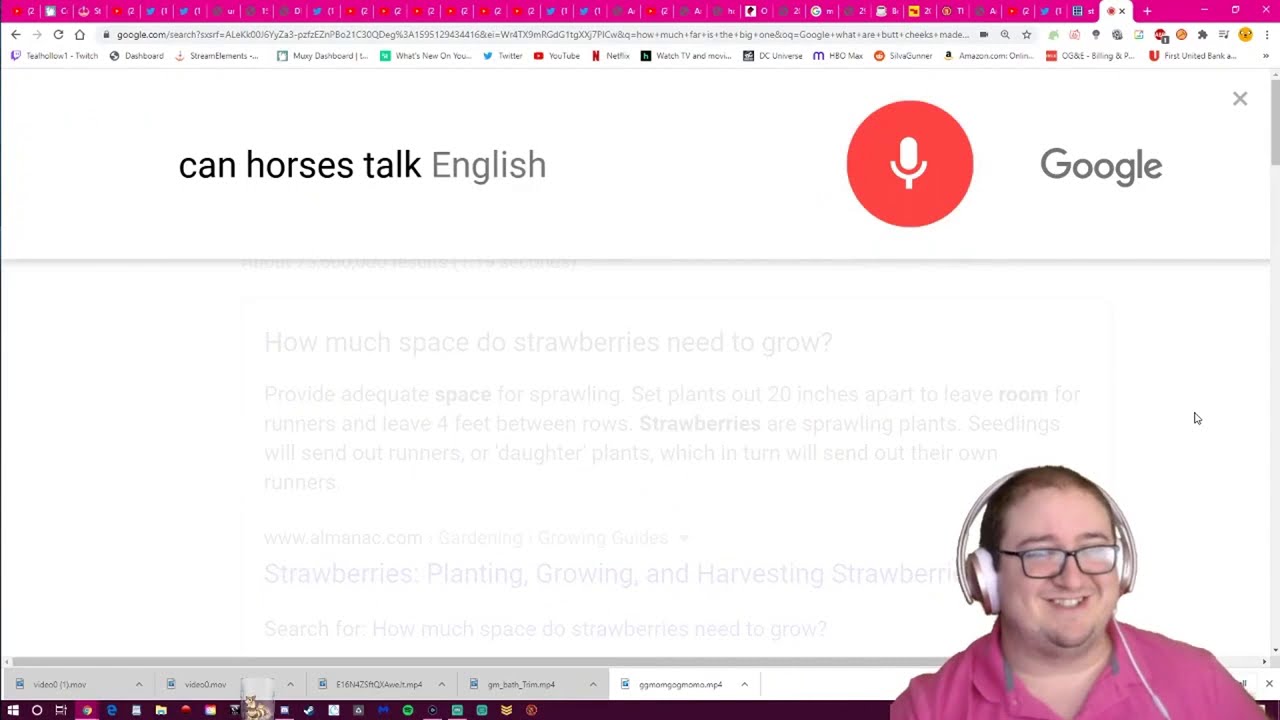Click the camera icon in address bar
This screenshot has width=1280, height=720.
coord(984,34)
